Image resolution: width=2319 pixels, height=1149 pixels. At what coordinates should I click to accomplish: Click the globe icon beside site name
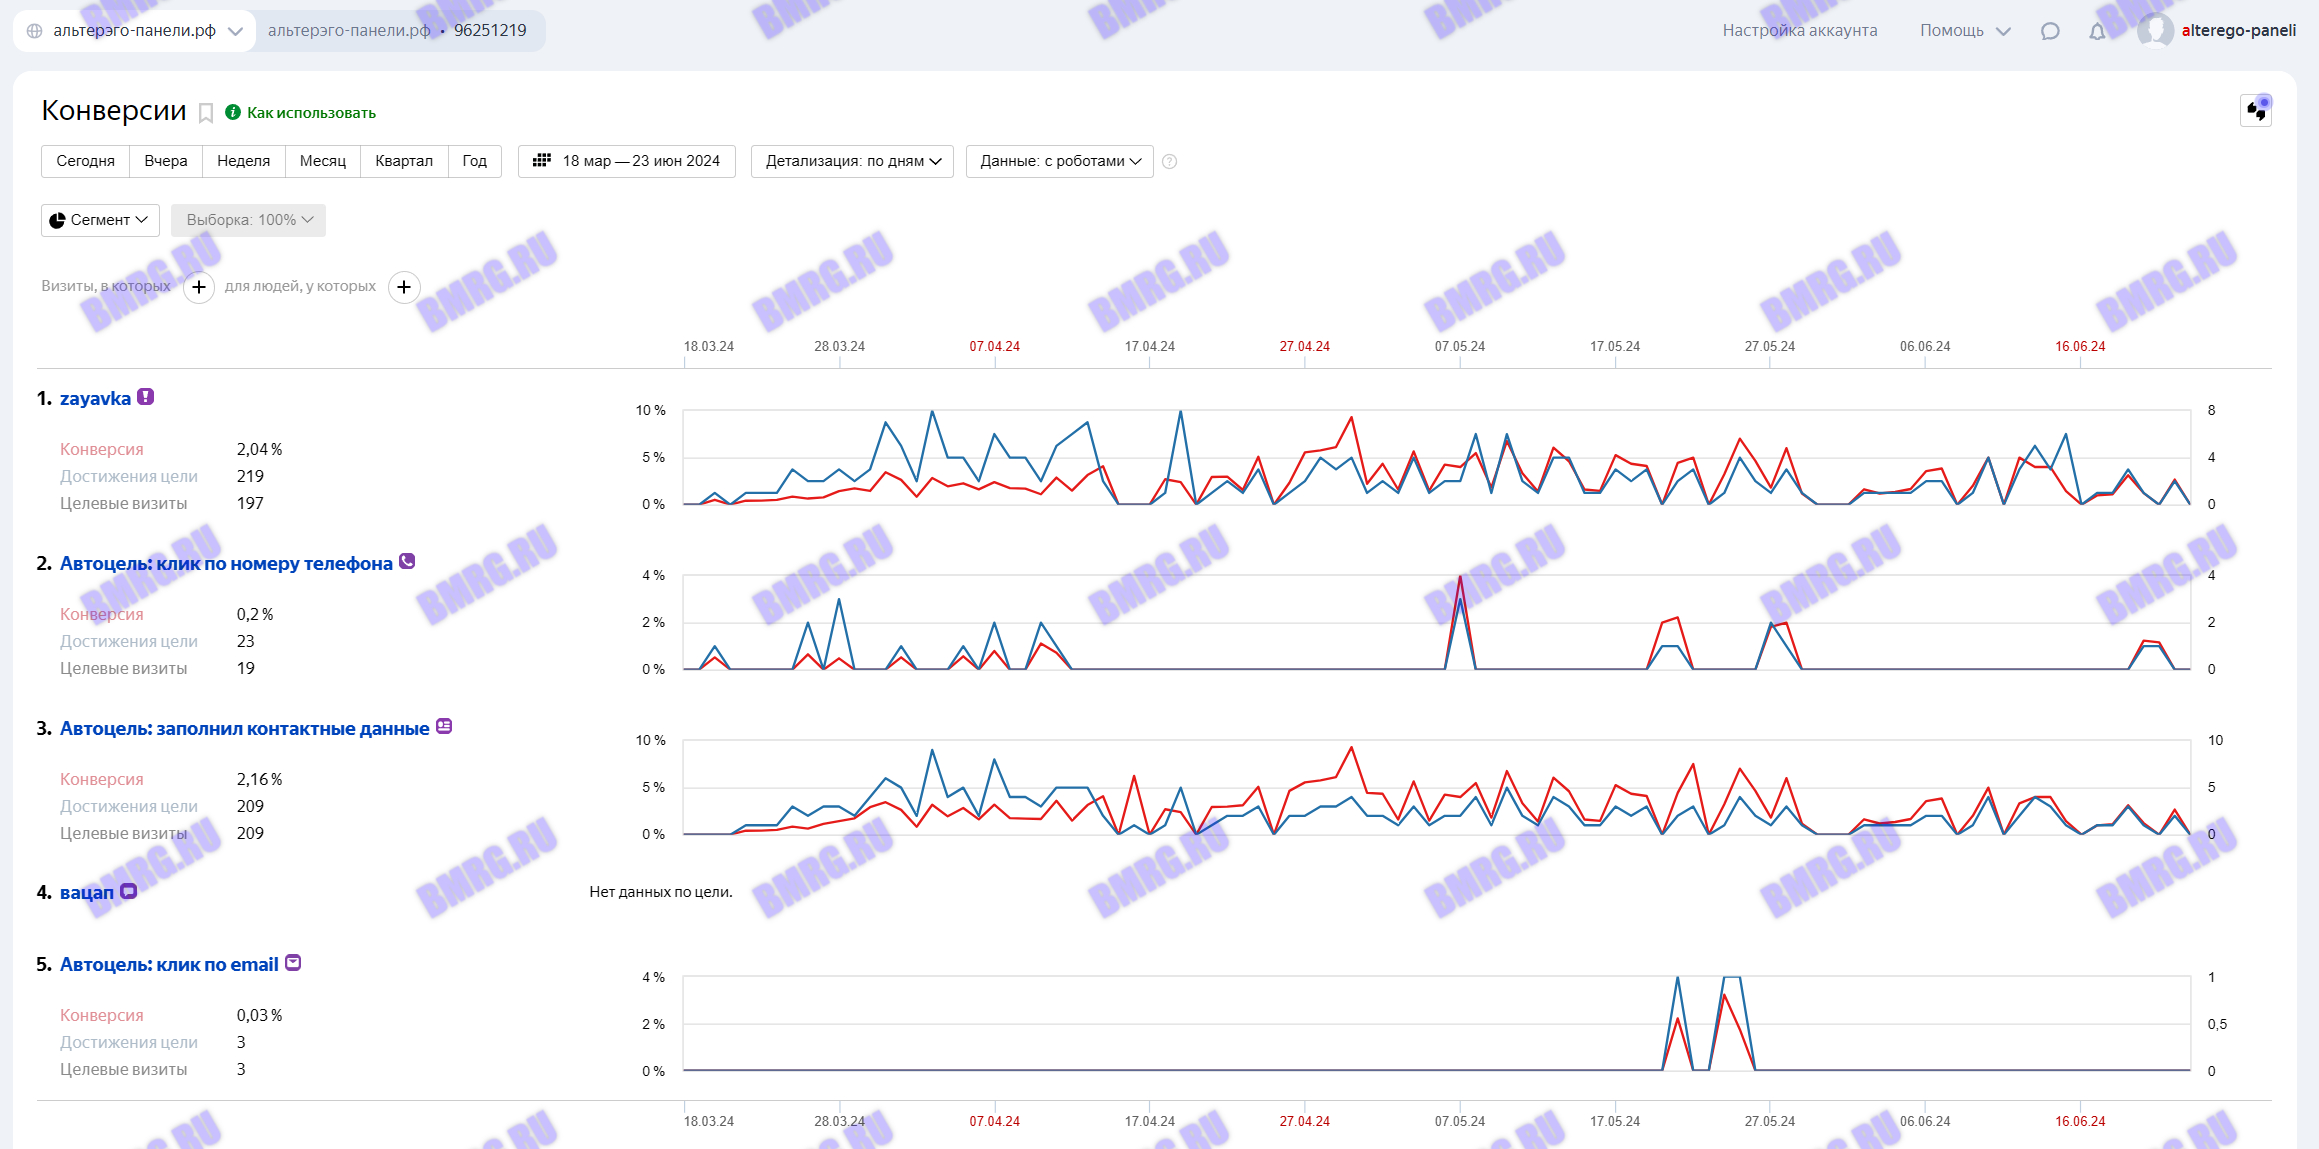[x=34, y=31]
